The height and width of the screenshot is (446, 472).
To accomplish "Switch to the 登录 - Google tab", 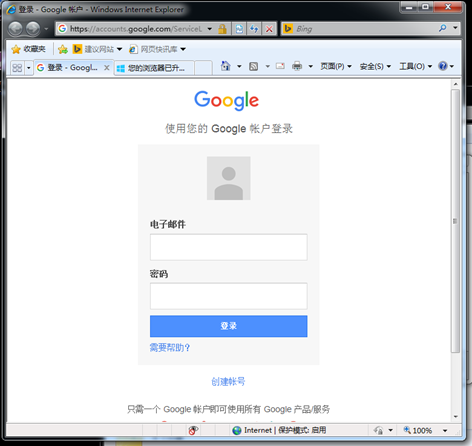I will pyautogui.click(x=68, y=68).
